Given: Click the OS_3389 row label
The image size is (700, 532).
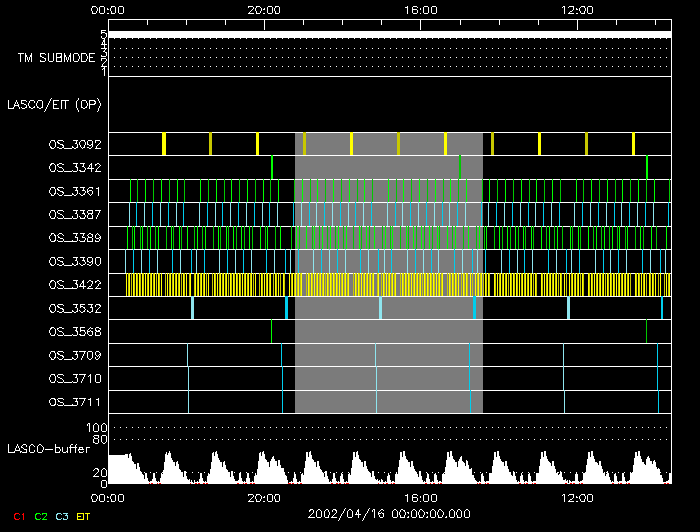Looking at the screenshot, I should [74, 238].
